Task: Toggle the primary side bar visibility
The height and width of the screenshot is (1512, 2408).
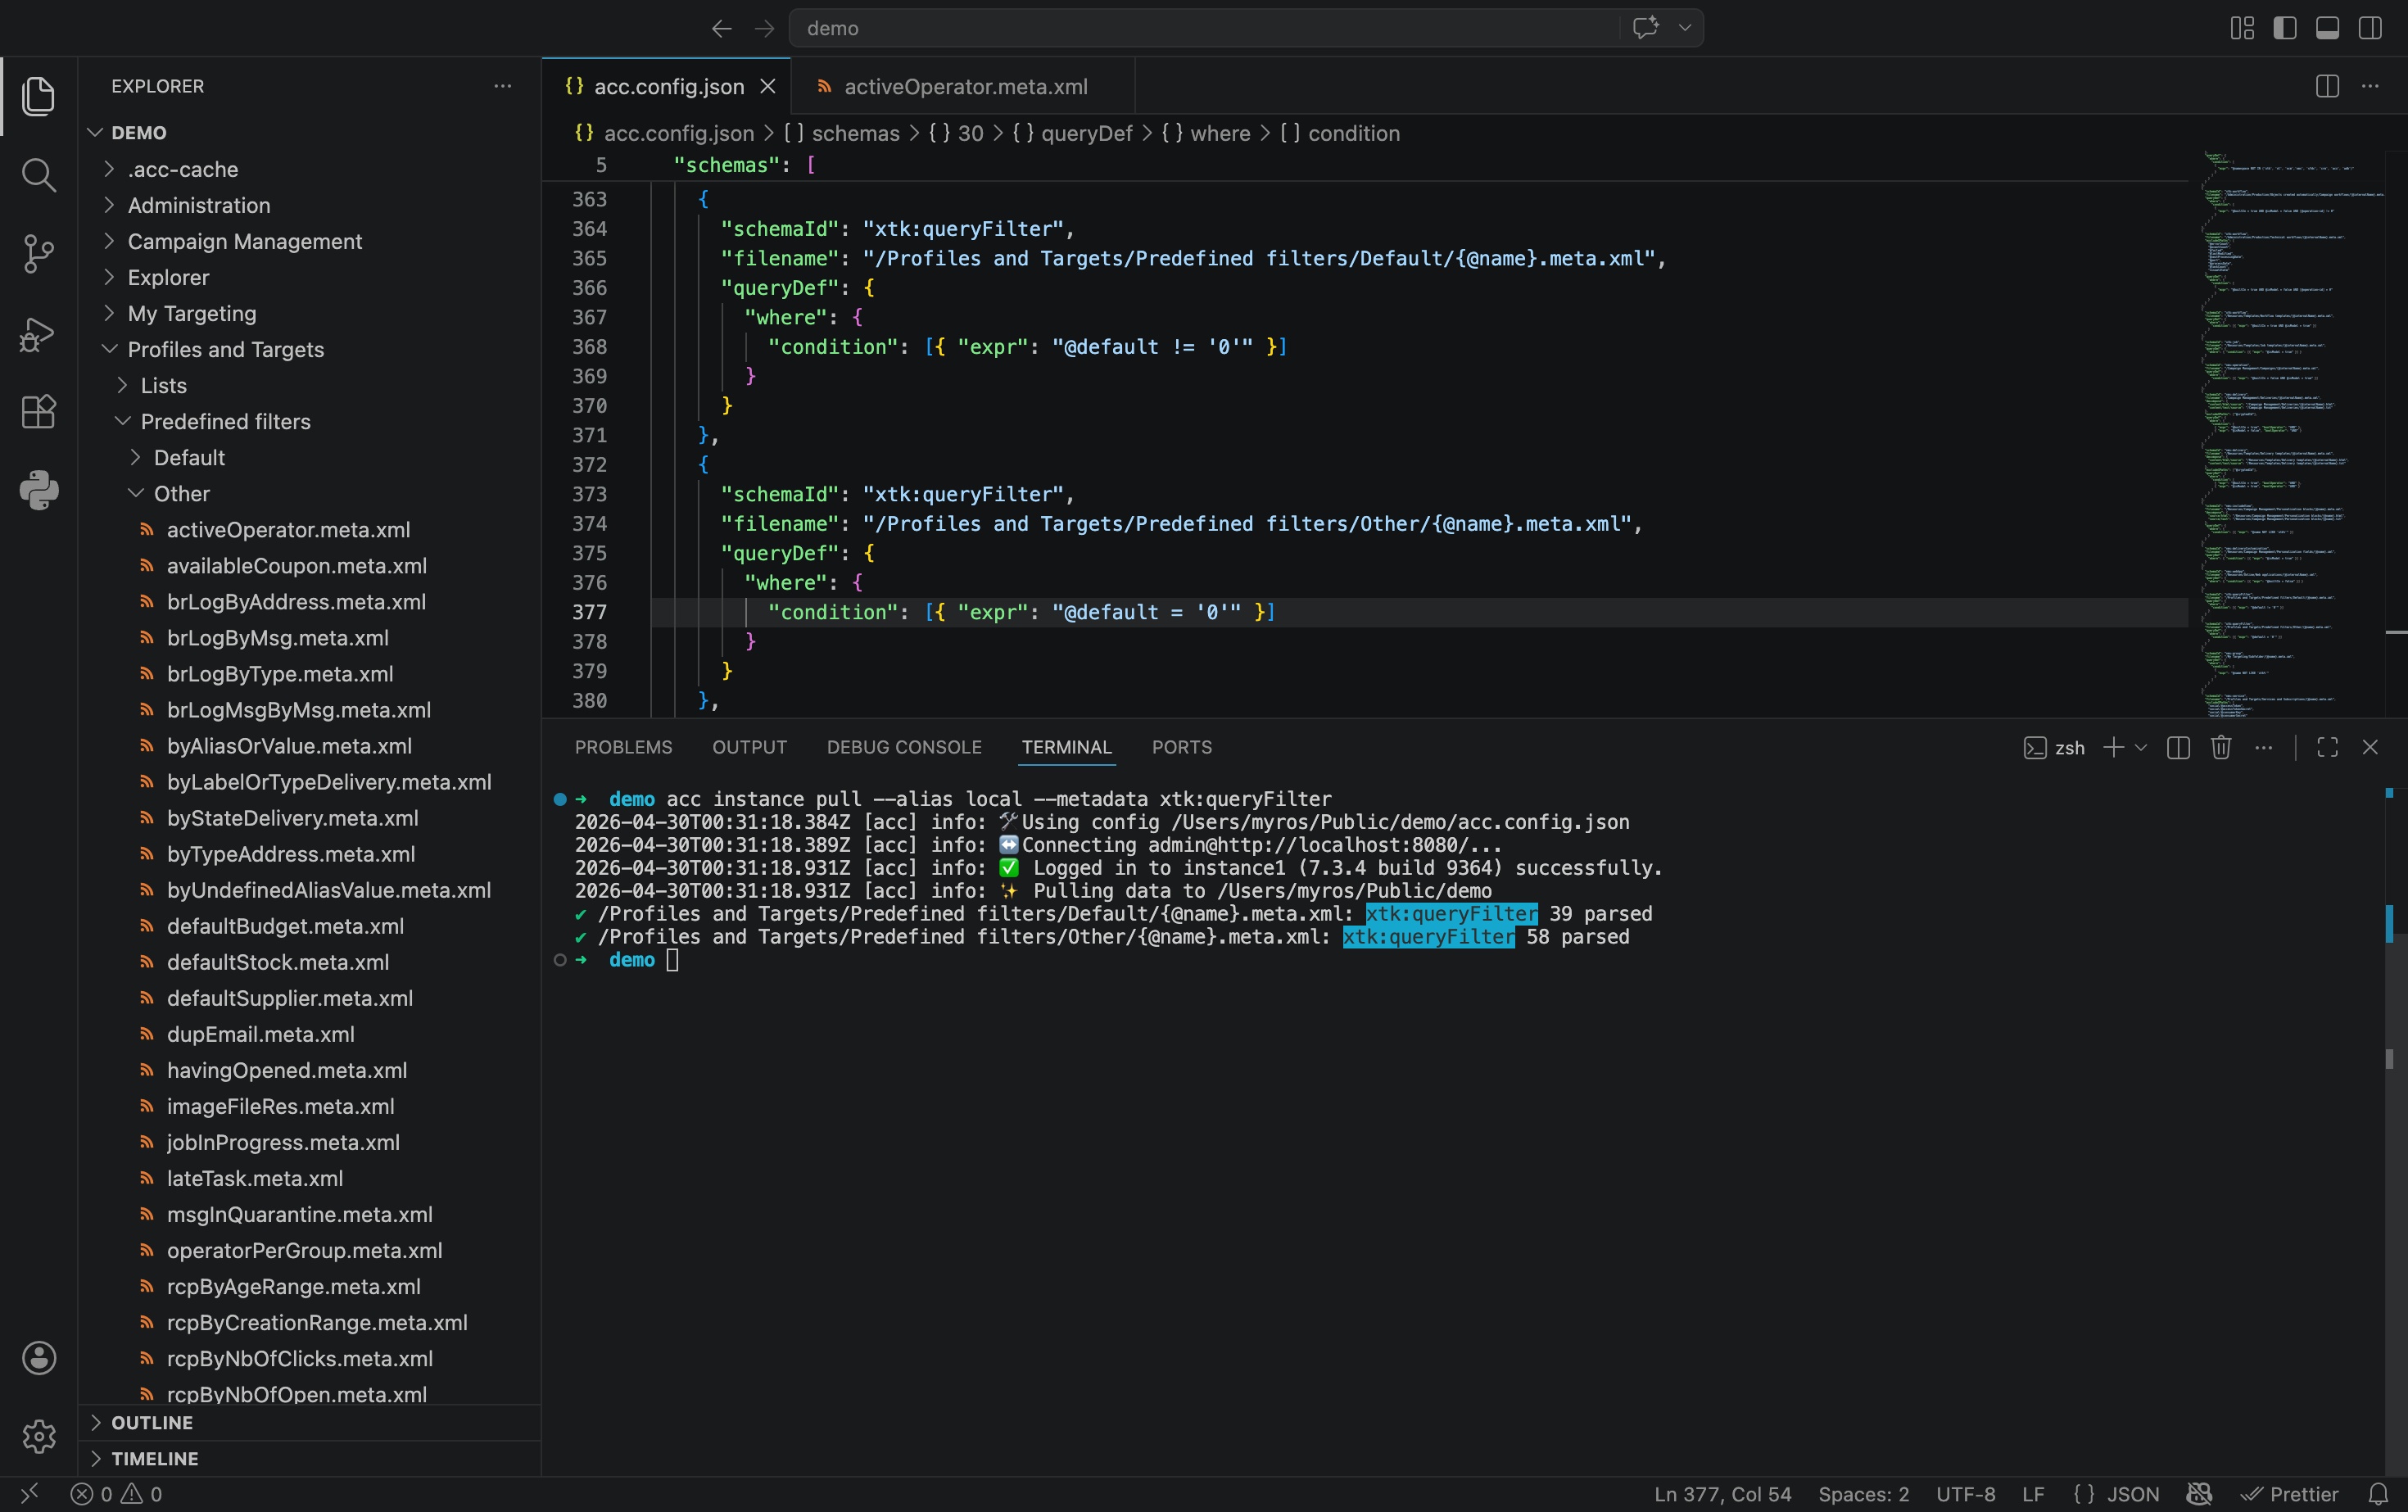Action: coord(2285,28)
